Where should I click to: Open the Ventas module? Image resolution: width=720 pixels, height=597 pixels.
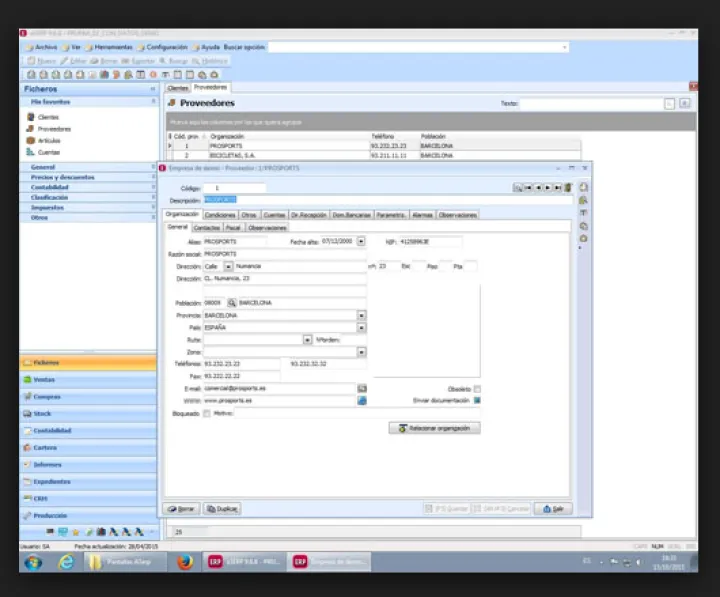[x=88, y=380]
